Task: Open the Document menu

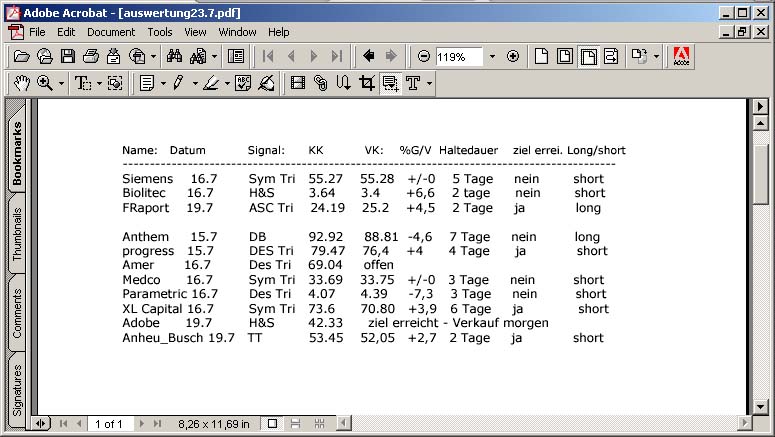Action: coord(111,32)
